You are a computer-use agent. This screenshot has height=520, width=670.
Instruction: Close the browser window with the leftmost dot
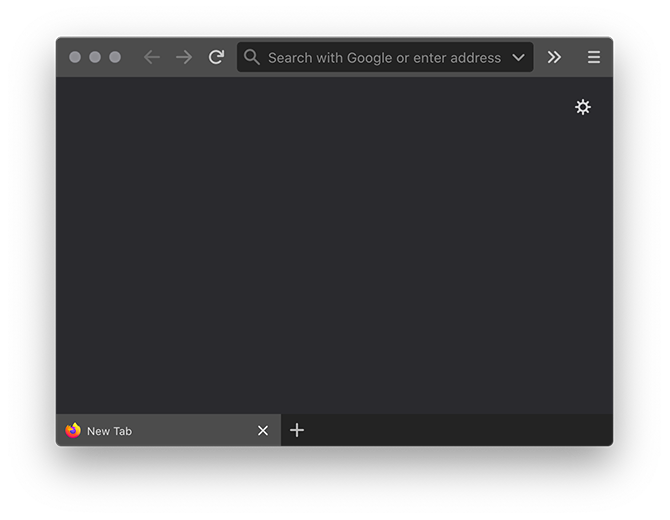75,57
